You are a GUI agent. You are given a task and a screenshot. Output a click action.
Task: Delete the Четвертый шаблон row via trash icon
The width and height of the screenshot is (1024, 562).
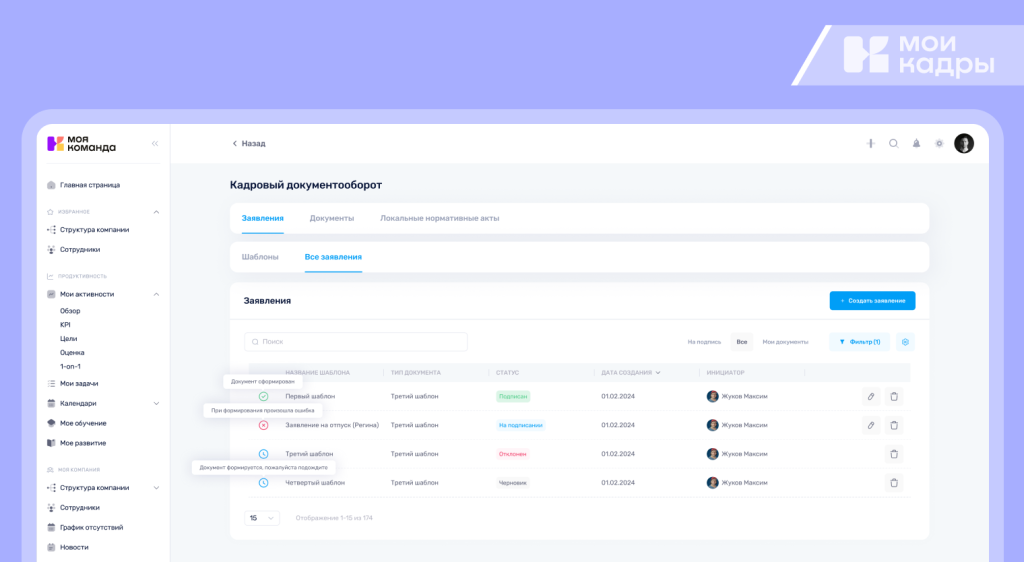point(893,482)
